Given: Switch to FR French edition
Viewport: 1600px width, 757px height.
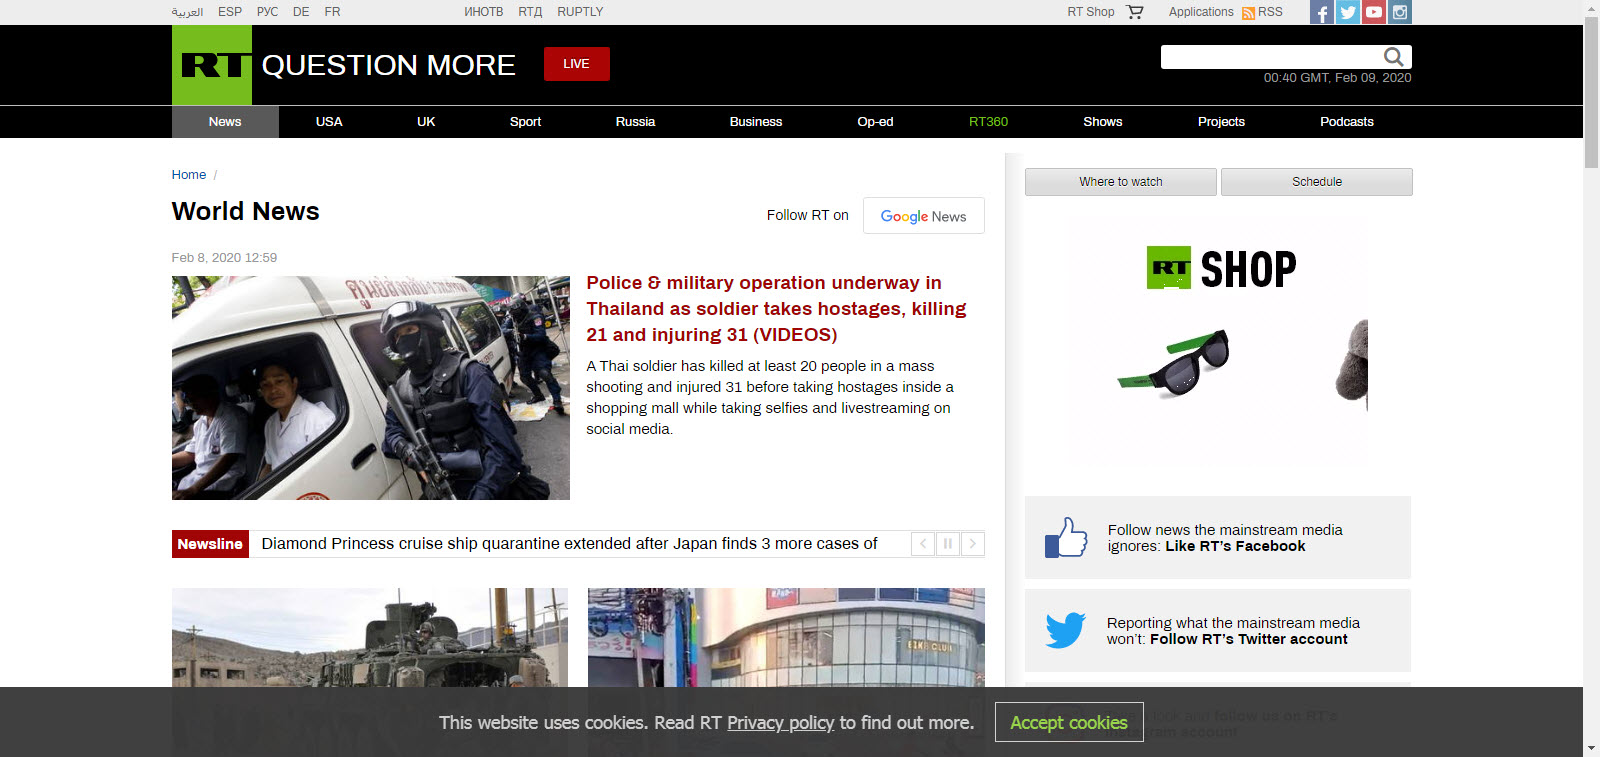Looking at the screenshot, I should [x=332, y=12].
